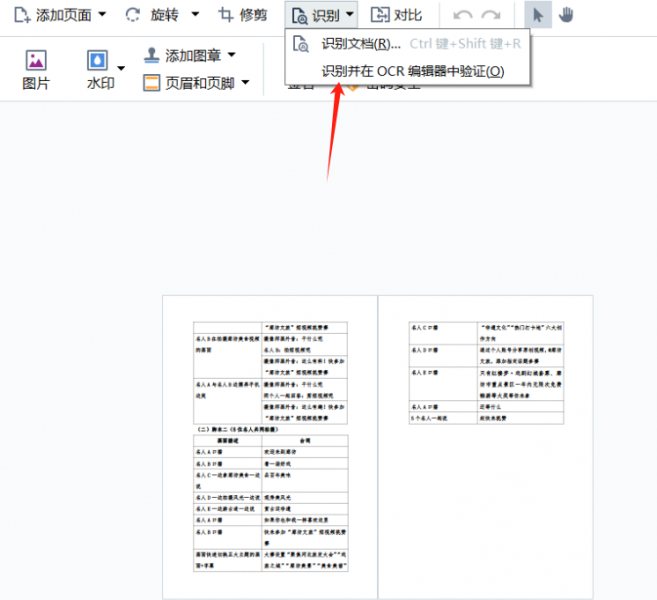This screenshot has width=657, height=600.
Task: Open the 旋转 dropdown arrow
Action: (x=195, y=14)
